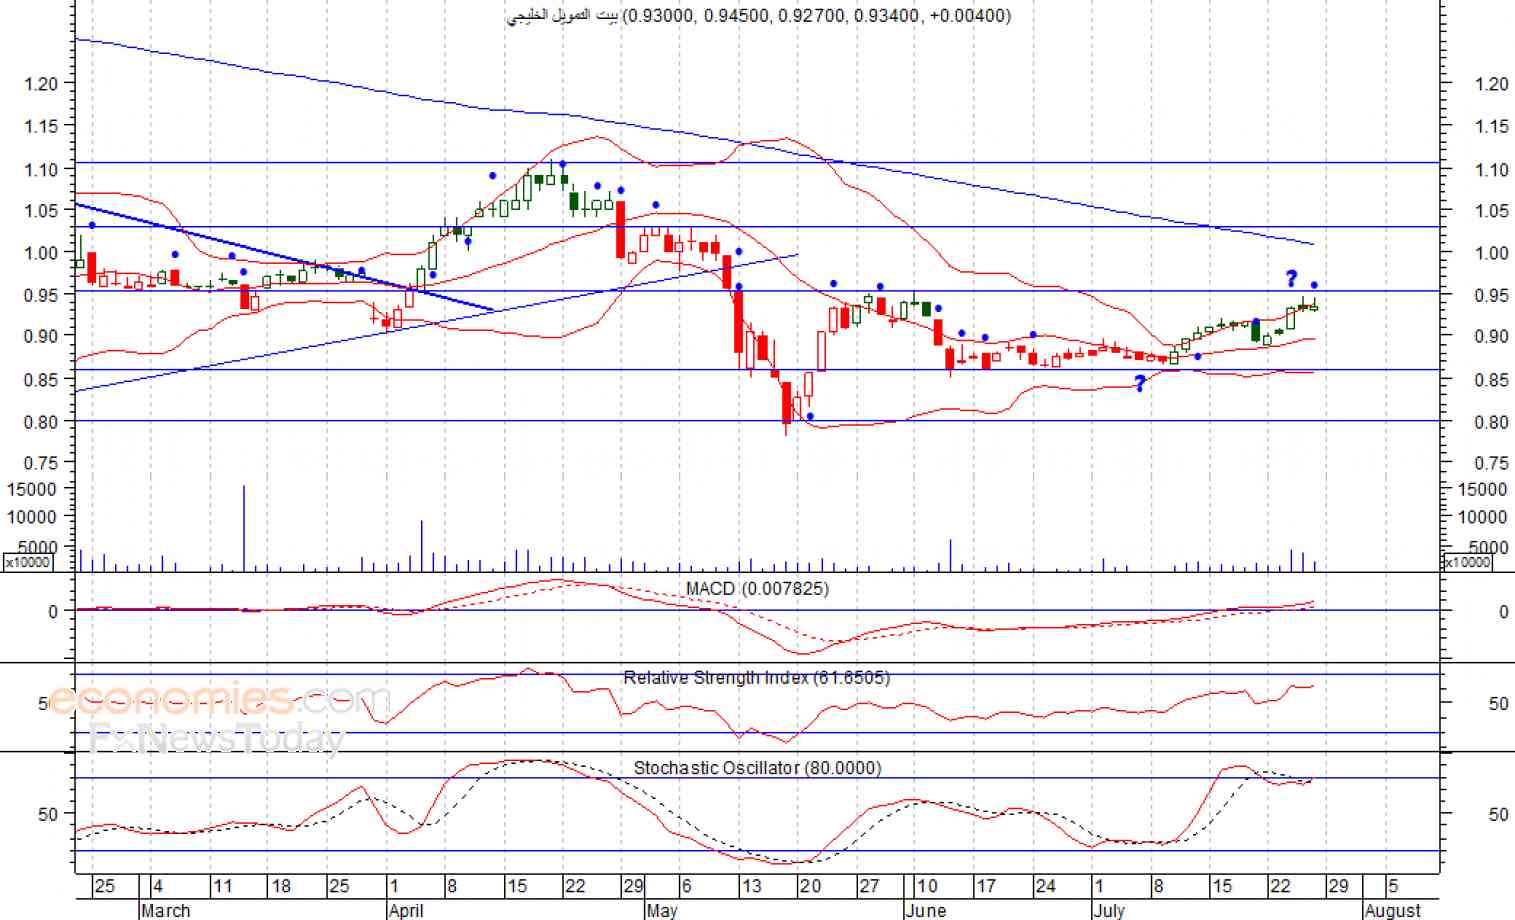Click the June month label on the time axis
Viewport: 1515px width, 920px height.
point(925,910)
